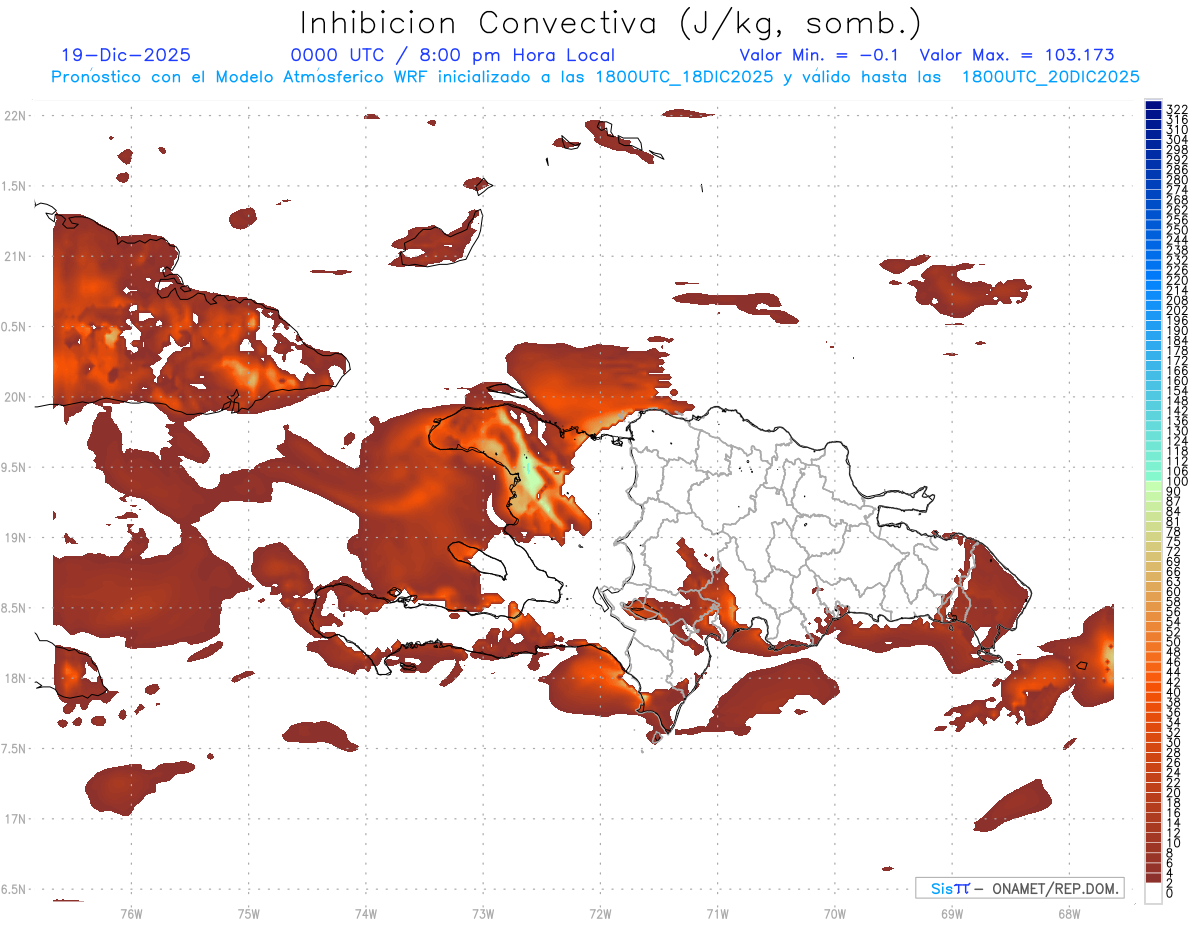Viewport: 1200px width, 927px height.
Task: Click the '68W' longitude label
Action: [1069, 913]
